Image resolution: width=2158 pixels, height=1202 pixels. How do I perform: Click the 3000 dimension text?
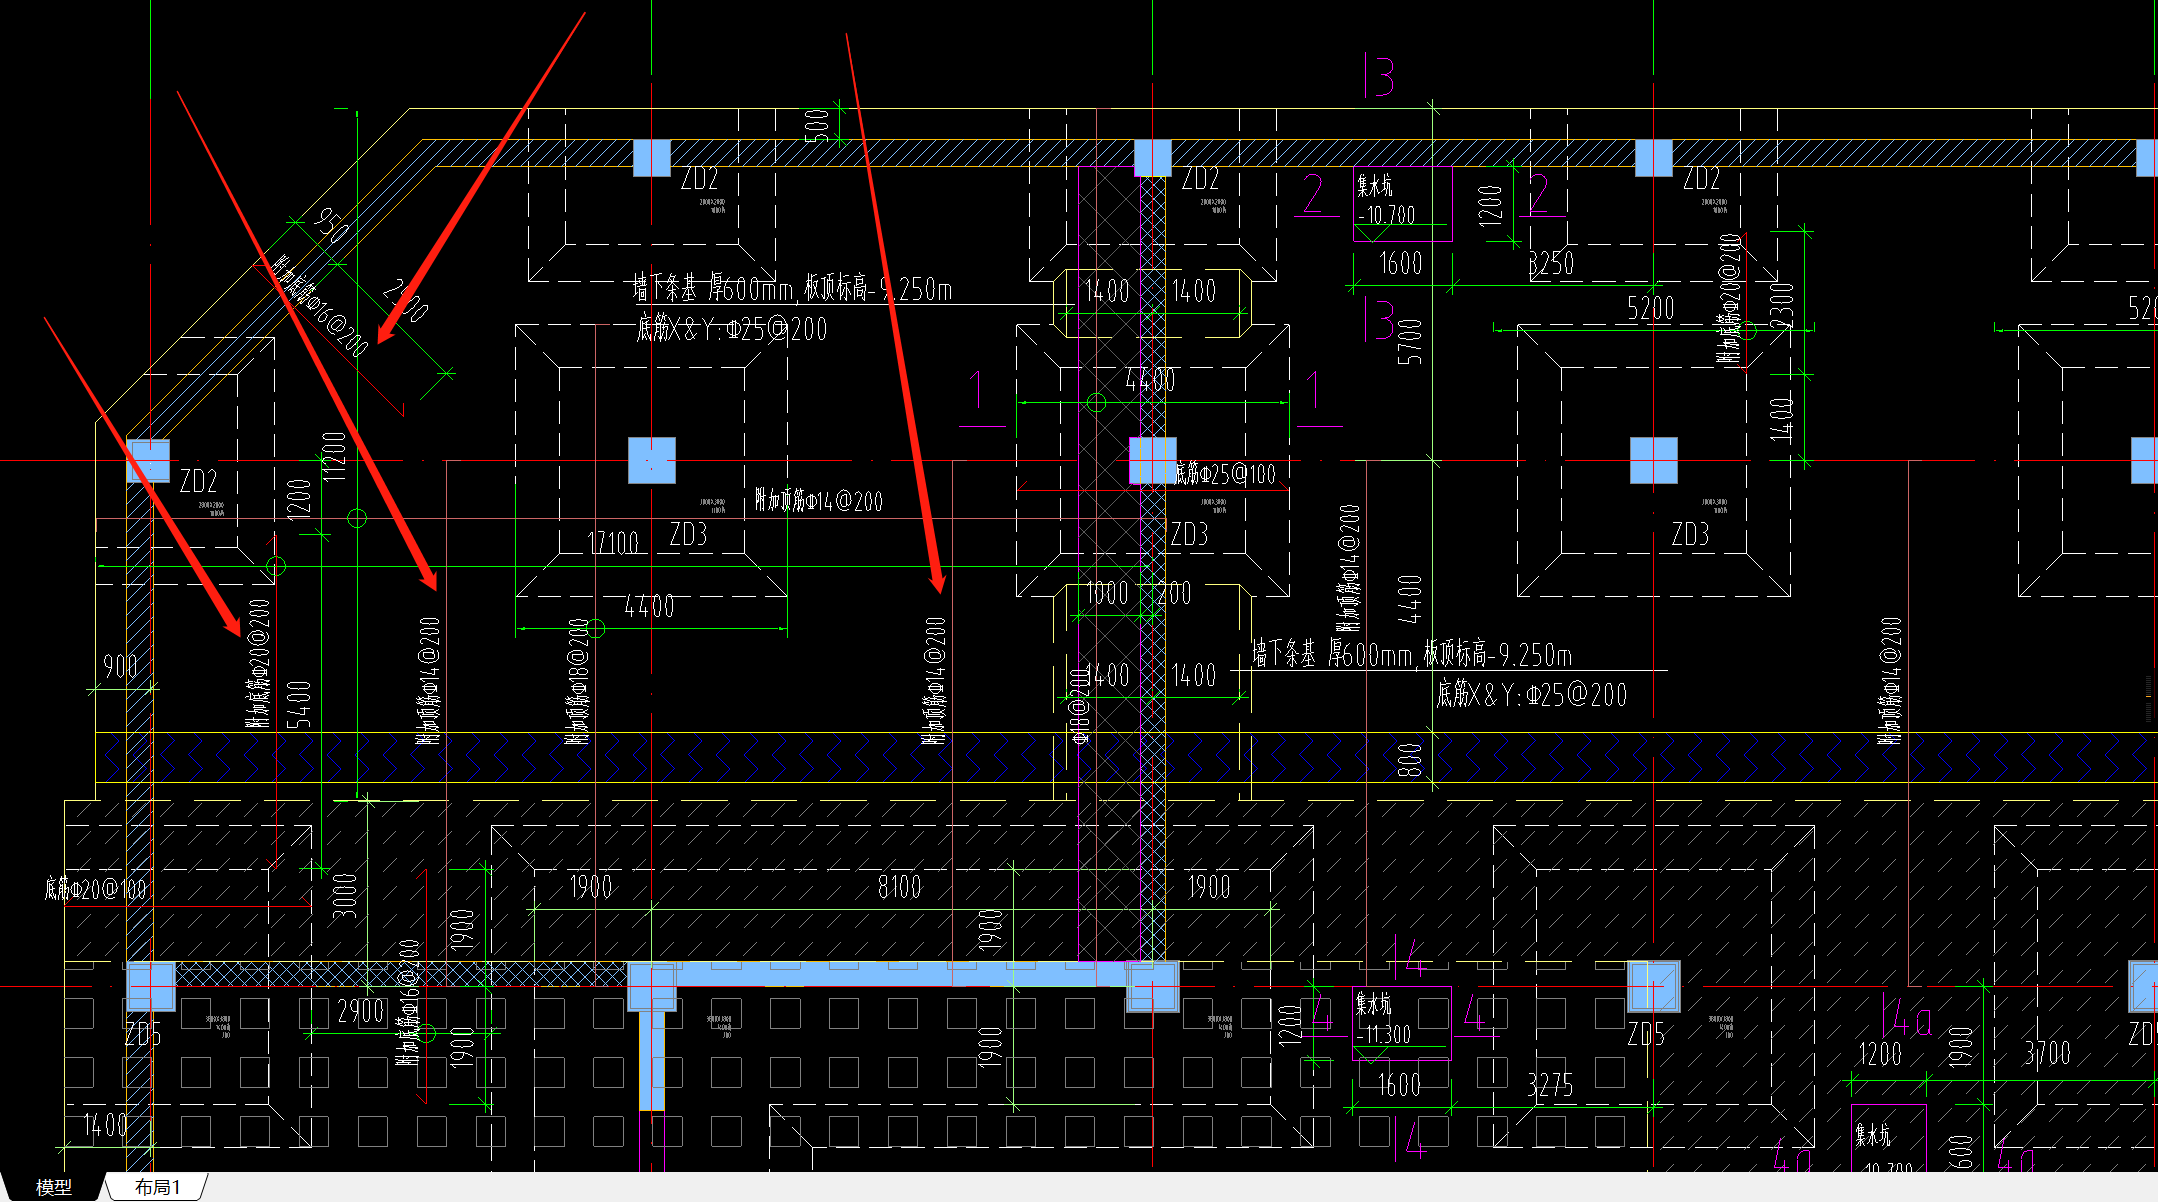click(344, 896)
